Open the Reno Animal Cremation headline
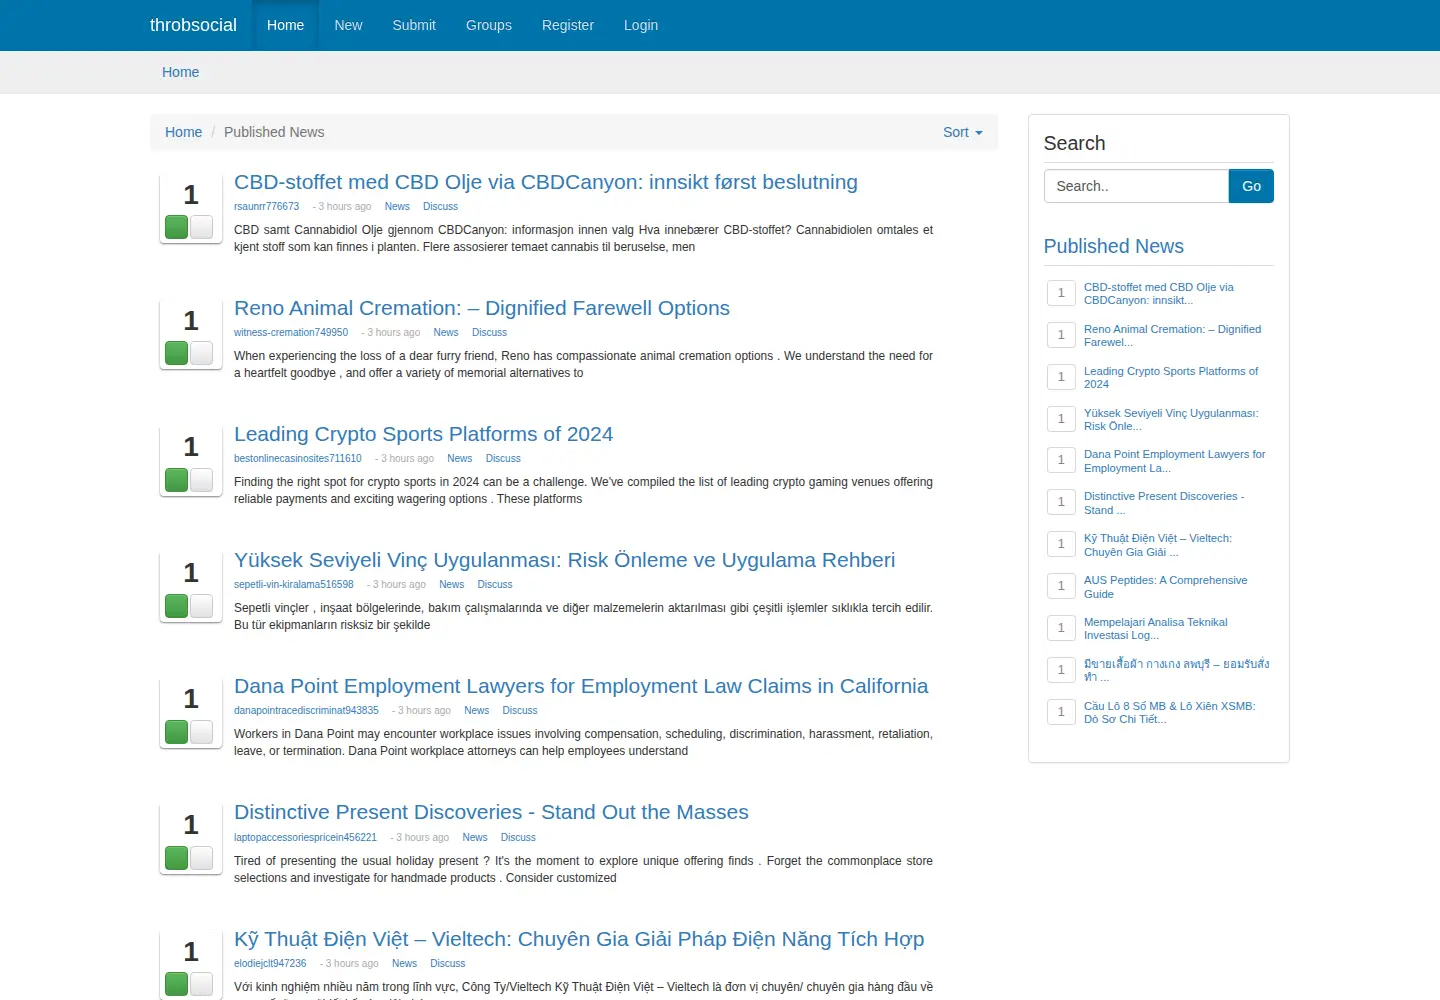 [x=482, y=308]
